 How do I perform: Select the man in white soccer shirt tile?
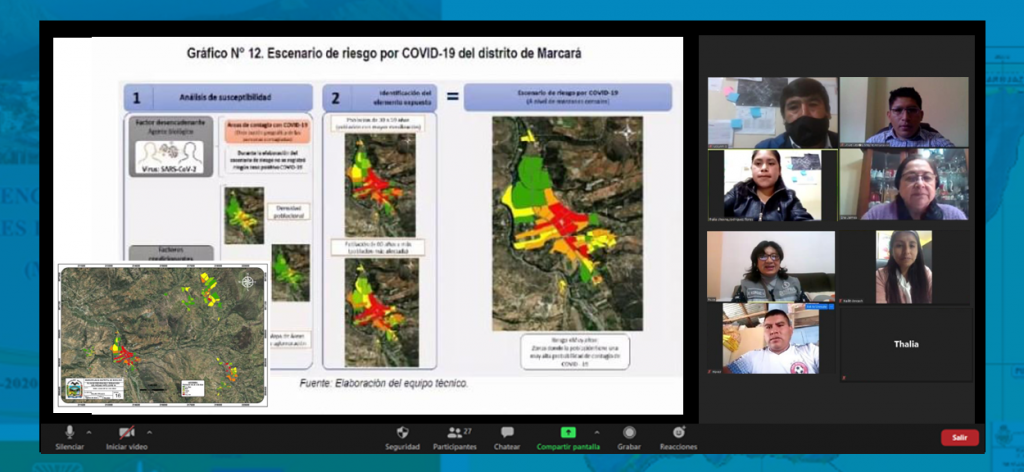tap(772, 340)
